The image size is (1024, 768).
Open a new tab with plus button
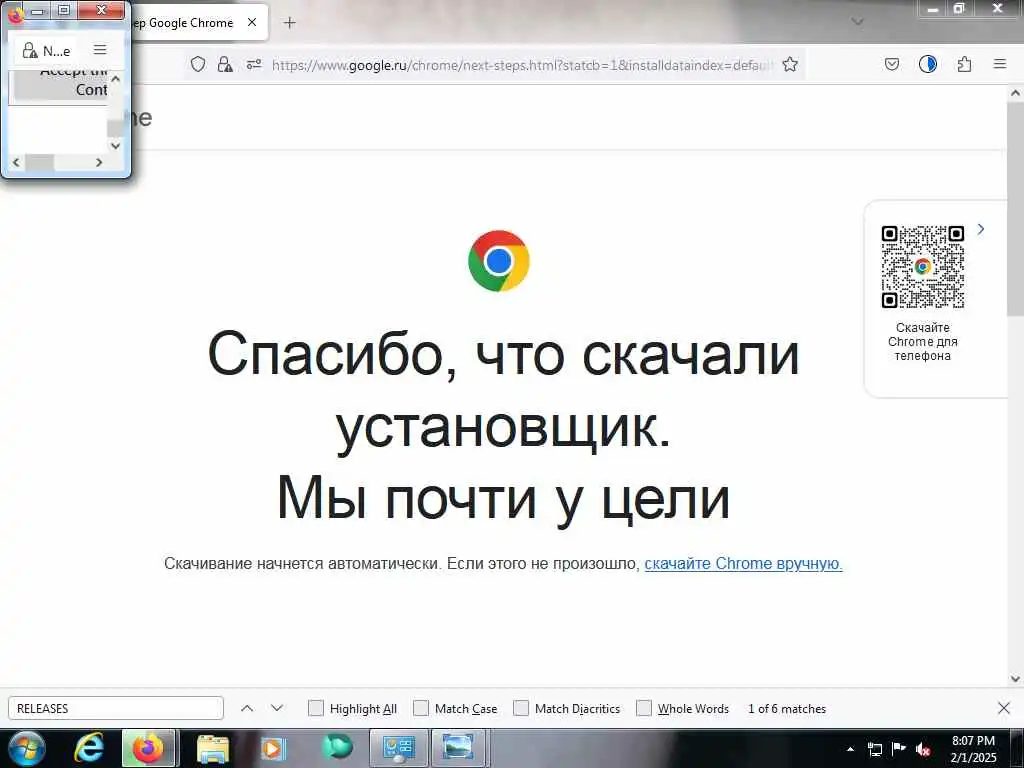tap(289, 23)
